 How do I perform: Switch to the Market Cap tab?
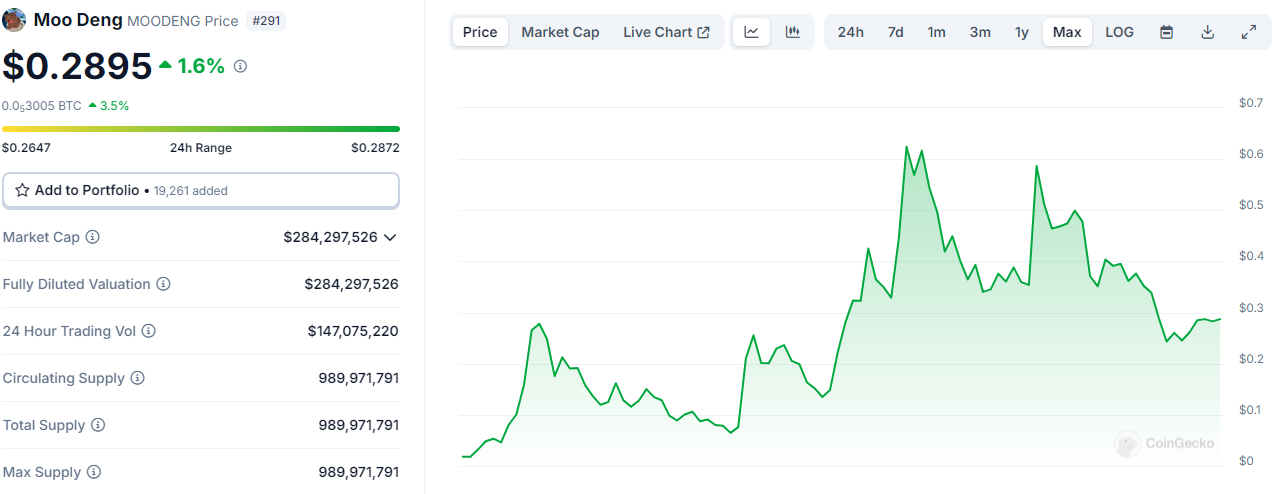point(560,32)
